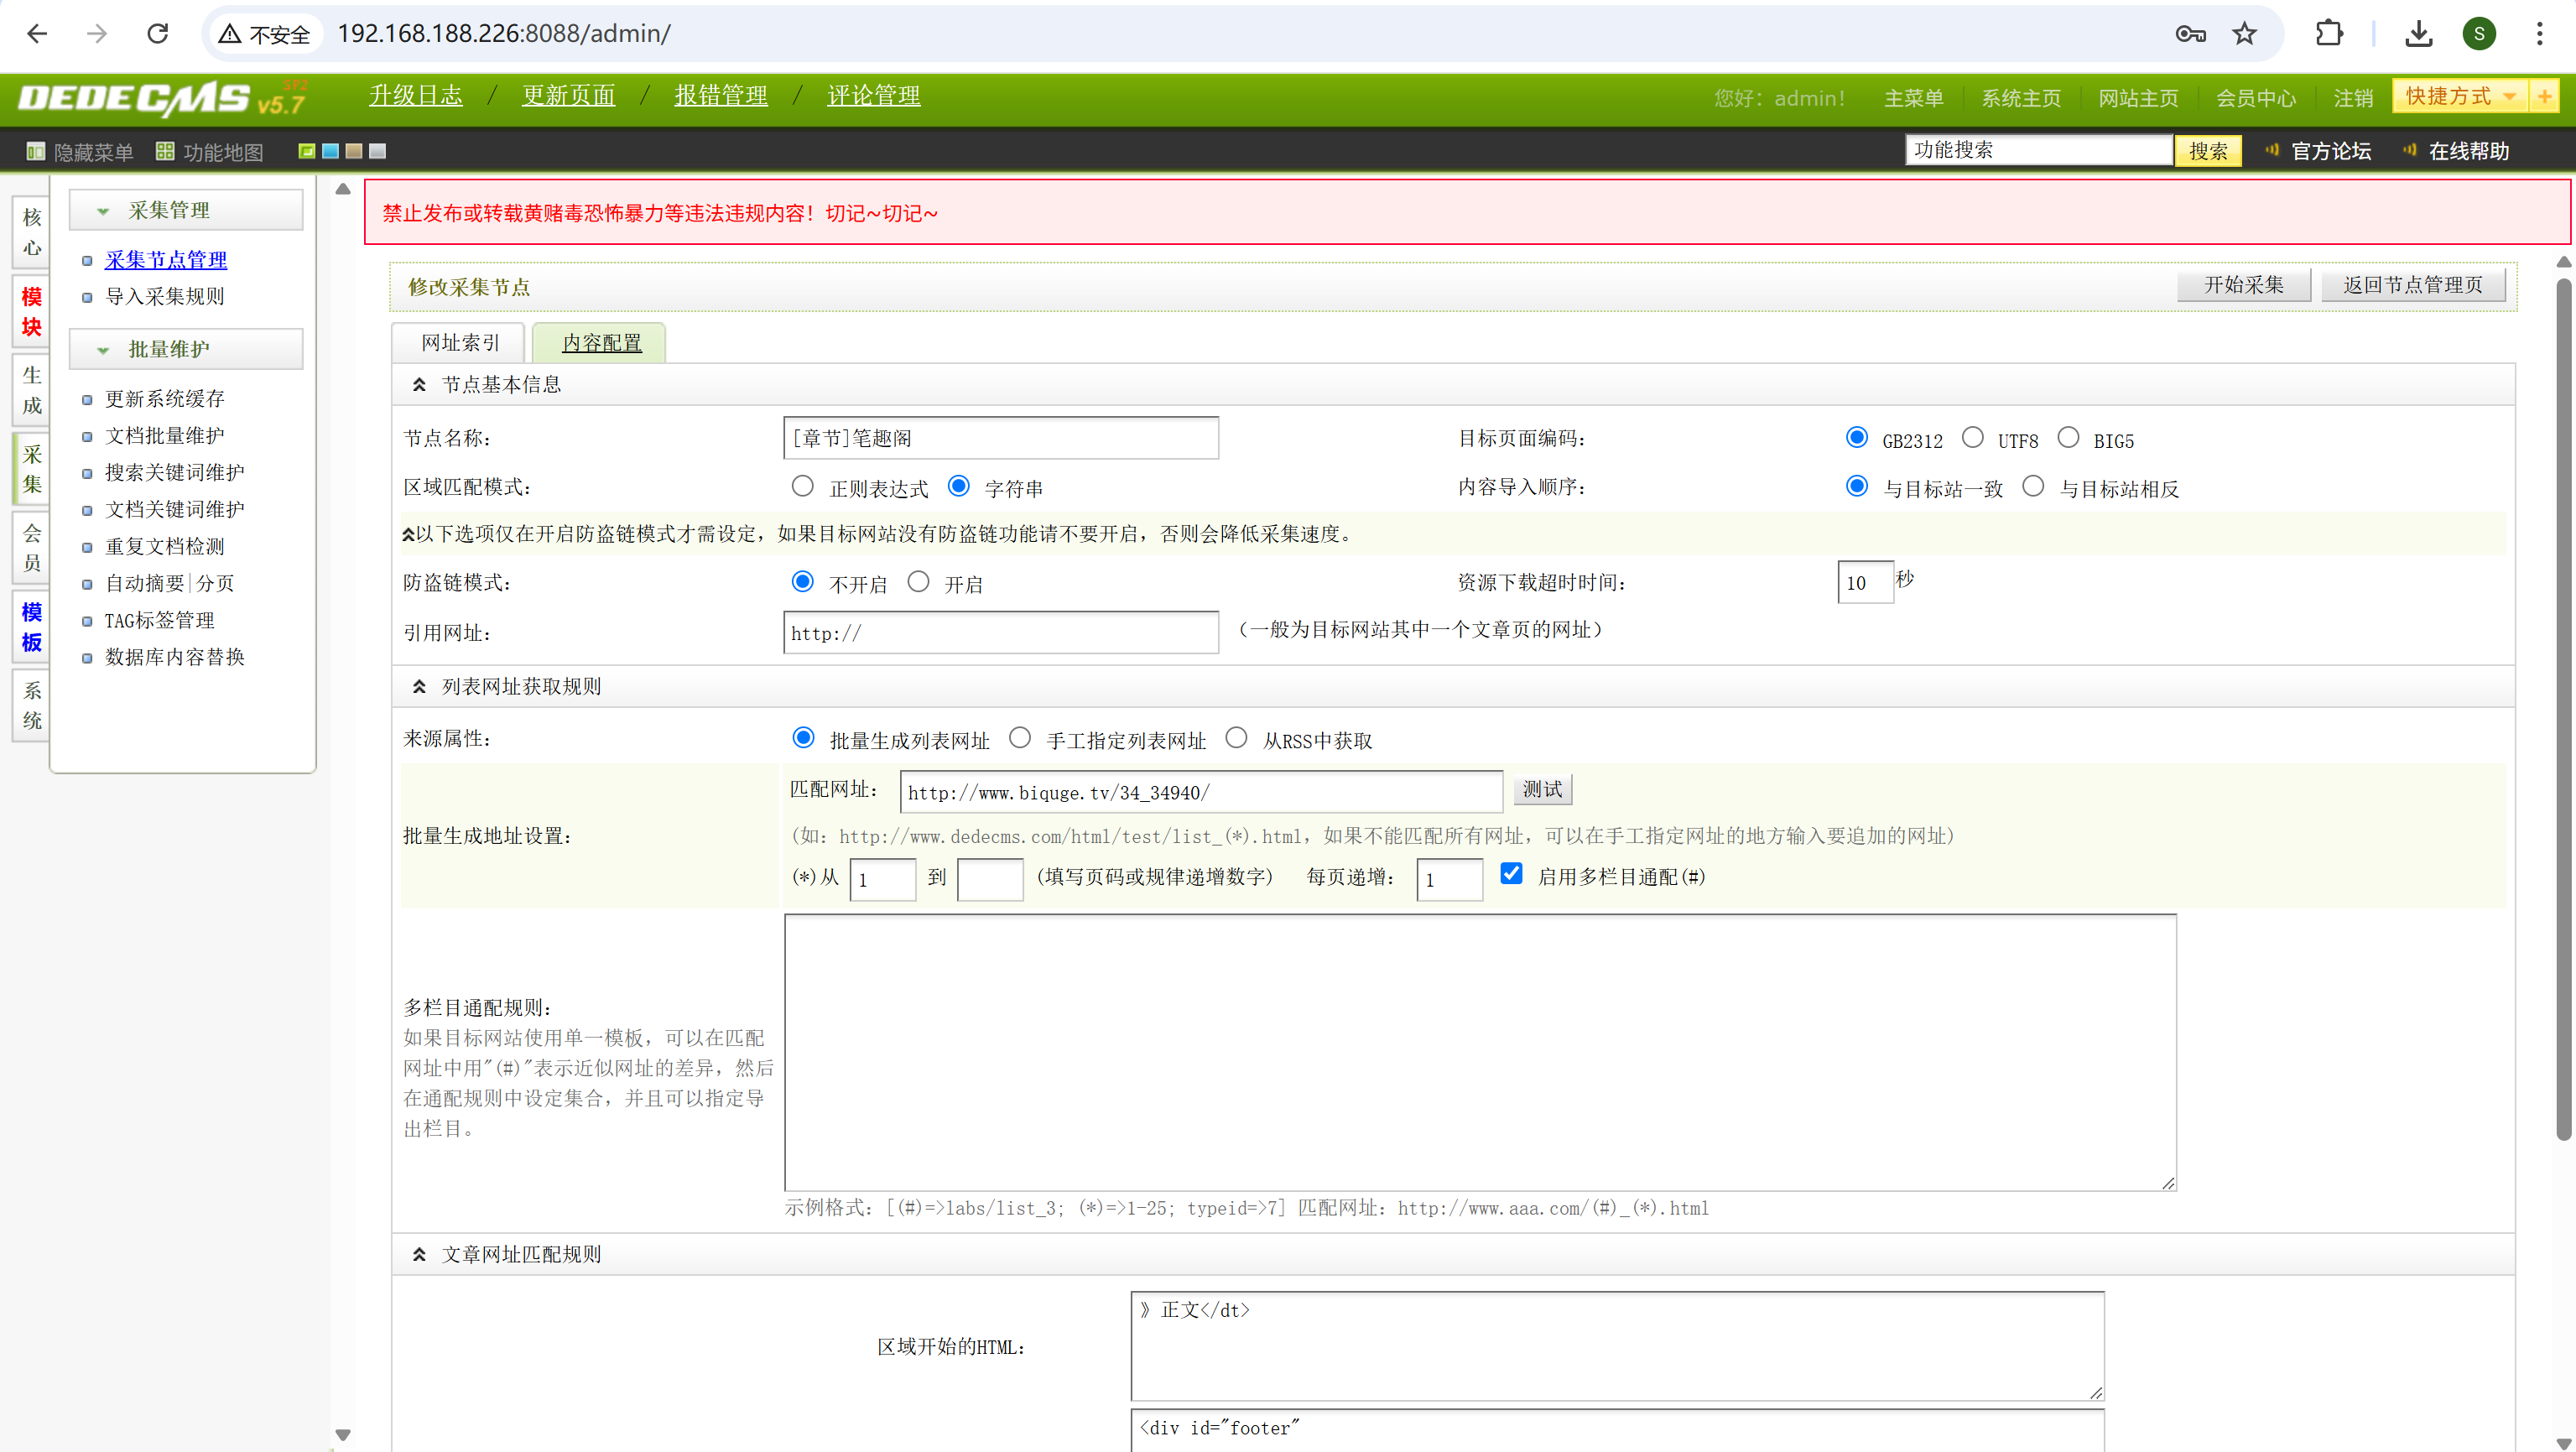
Task: Click the 节点名称 input field
Action: [1000, 438]
